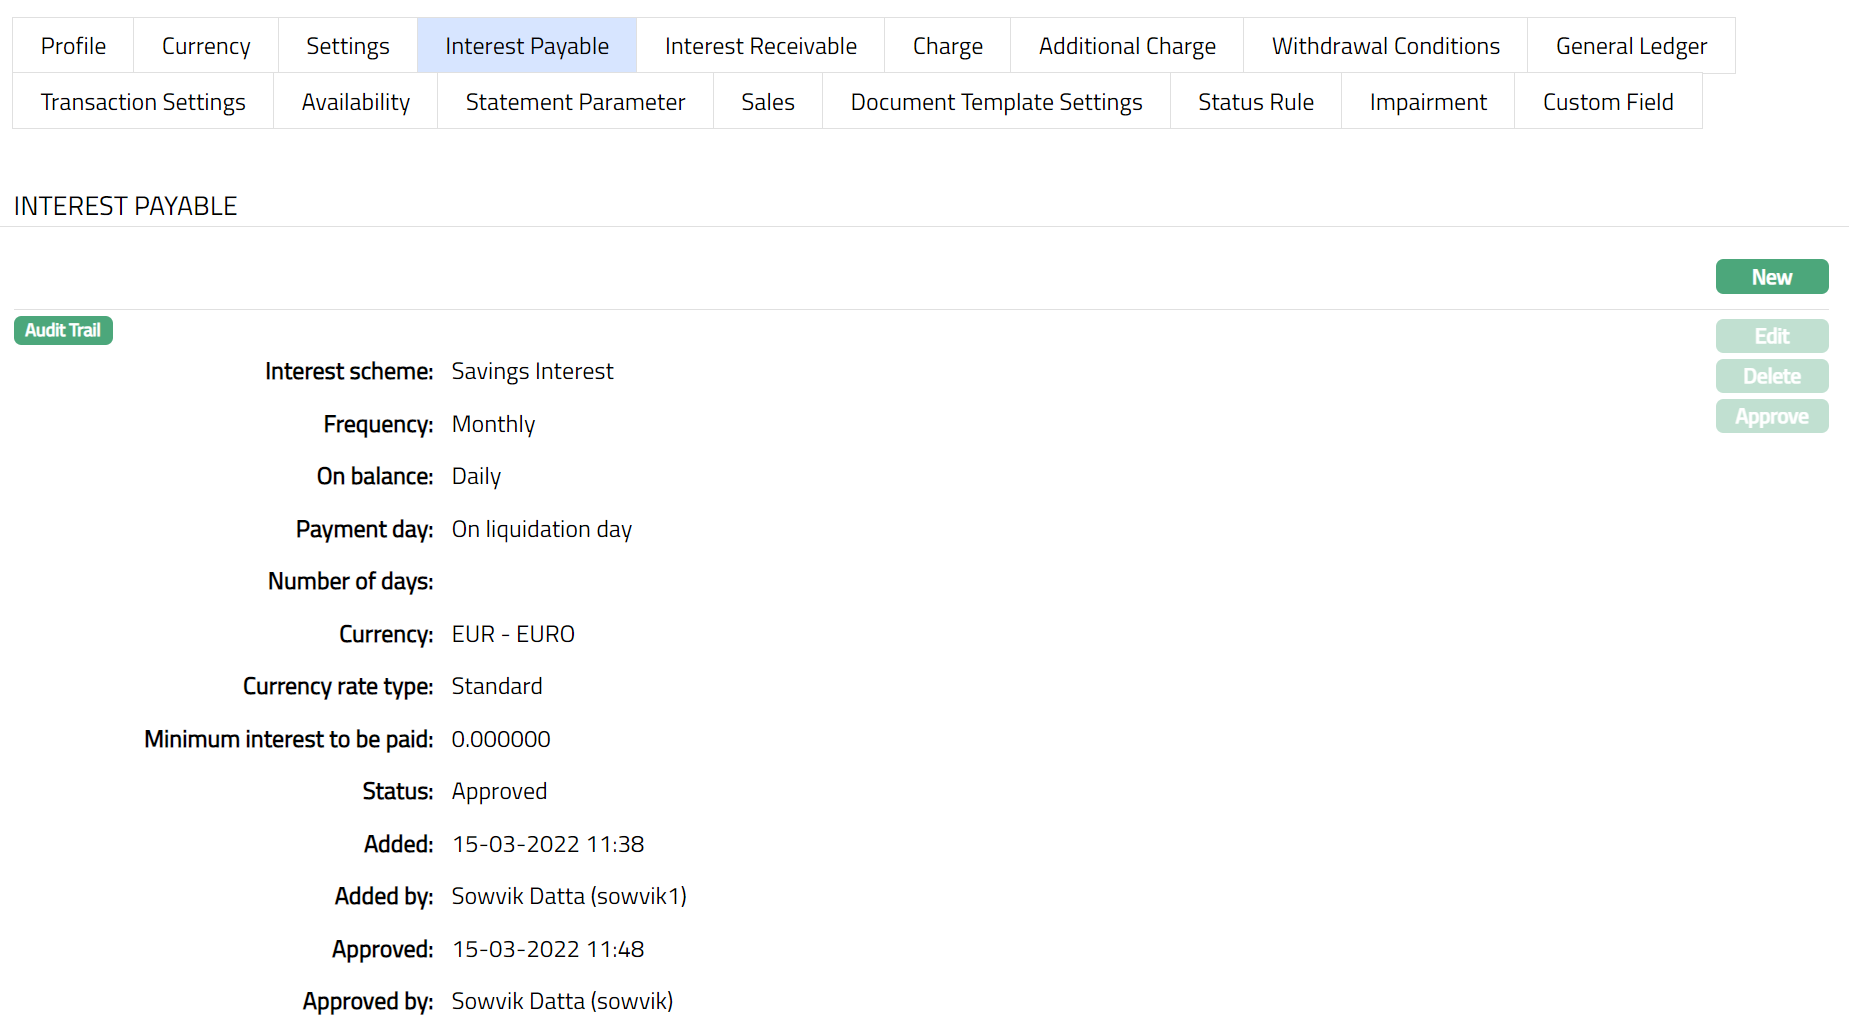Open the Interest Receivable tab
1849x1035 pixels.
tap(760, 46)
